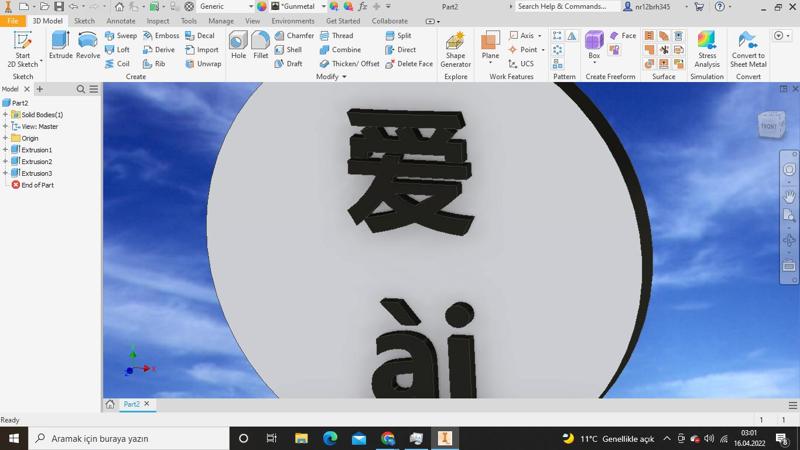
Task: Select the Extrude tool
Action: tap(61, 45)
